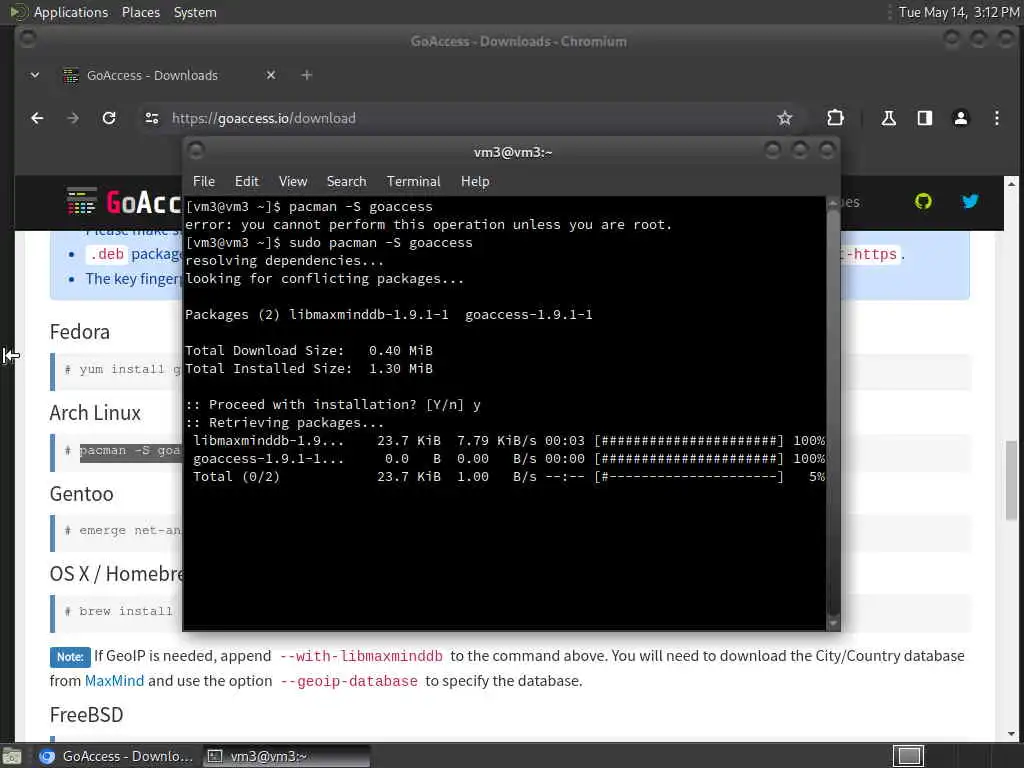Screen dimensions: 1024x768
Task: Click the terminal window's vertical scrollbar
Action: click(x=833, y=411)
